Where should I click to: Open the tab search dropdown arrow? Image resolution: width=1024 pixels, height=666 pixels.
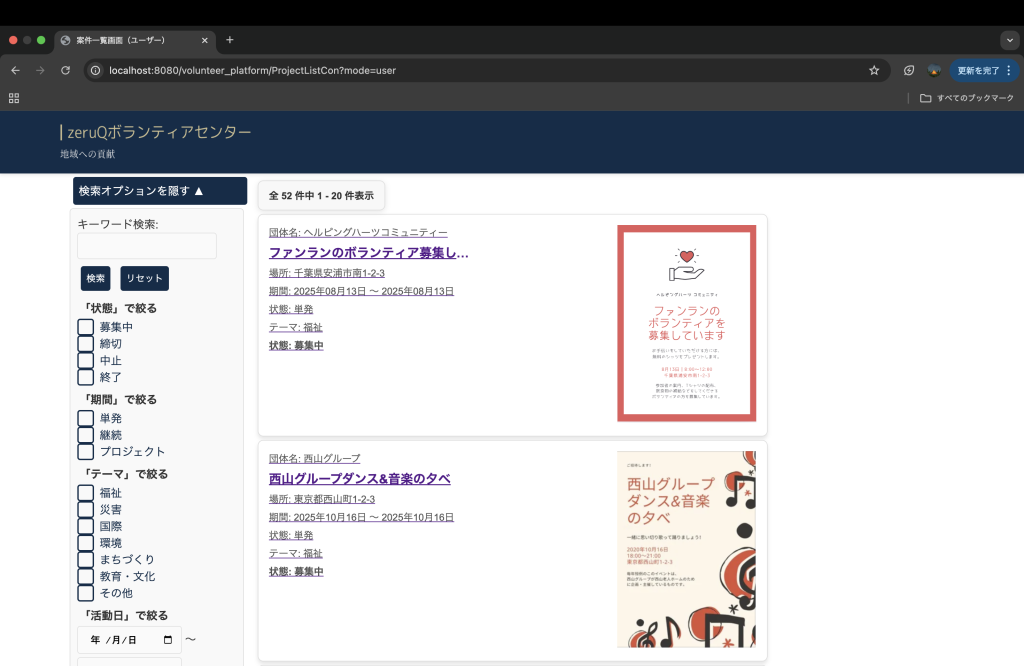(x=1008, y=40)
